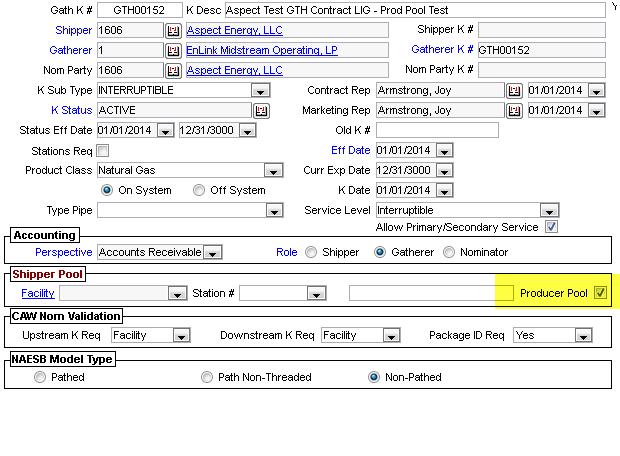Open the K Status lookup icon
The width and height of the screenshot is (620, 456).
point(261,110)
